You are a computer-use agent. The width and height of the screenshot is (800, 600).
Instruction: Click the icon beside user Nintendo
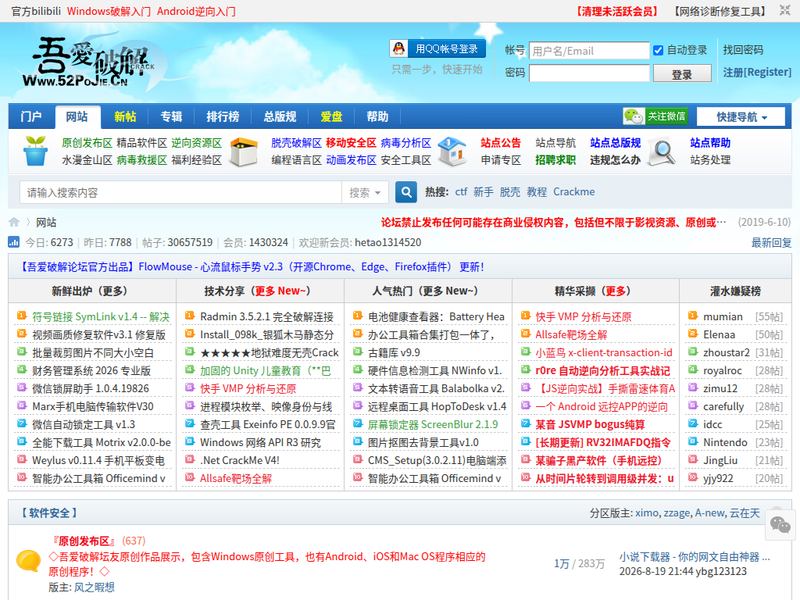point(693,442)
